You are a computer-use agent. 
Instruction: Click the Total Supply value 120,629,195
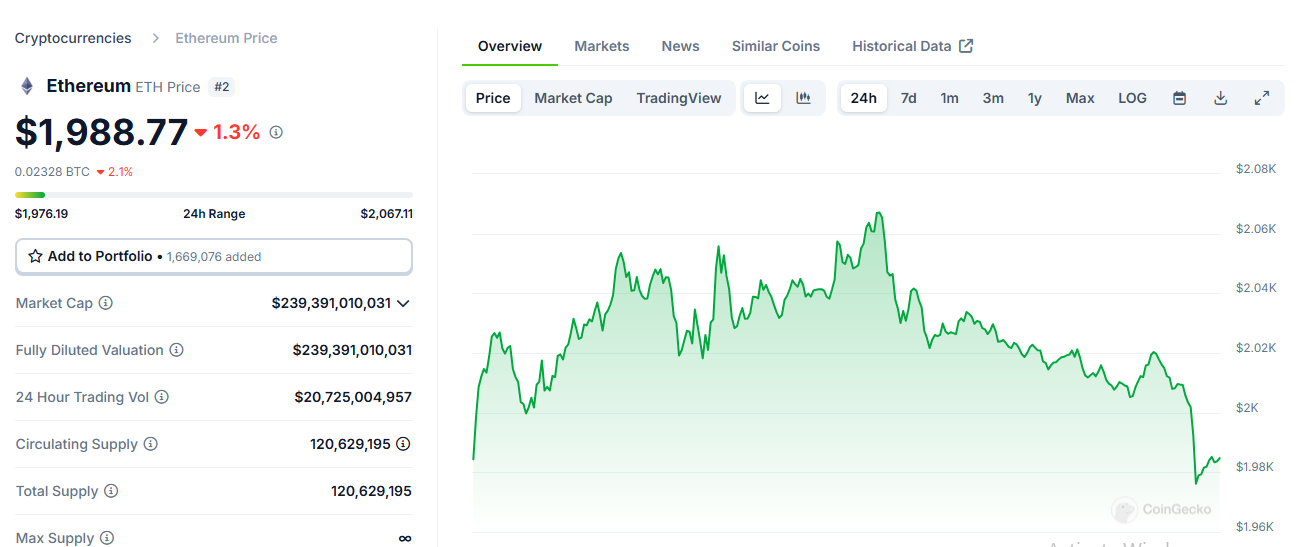371,491
